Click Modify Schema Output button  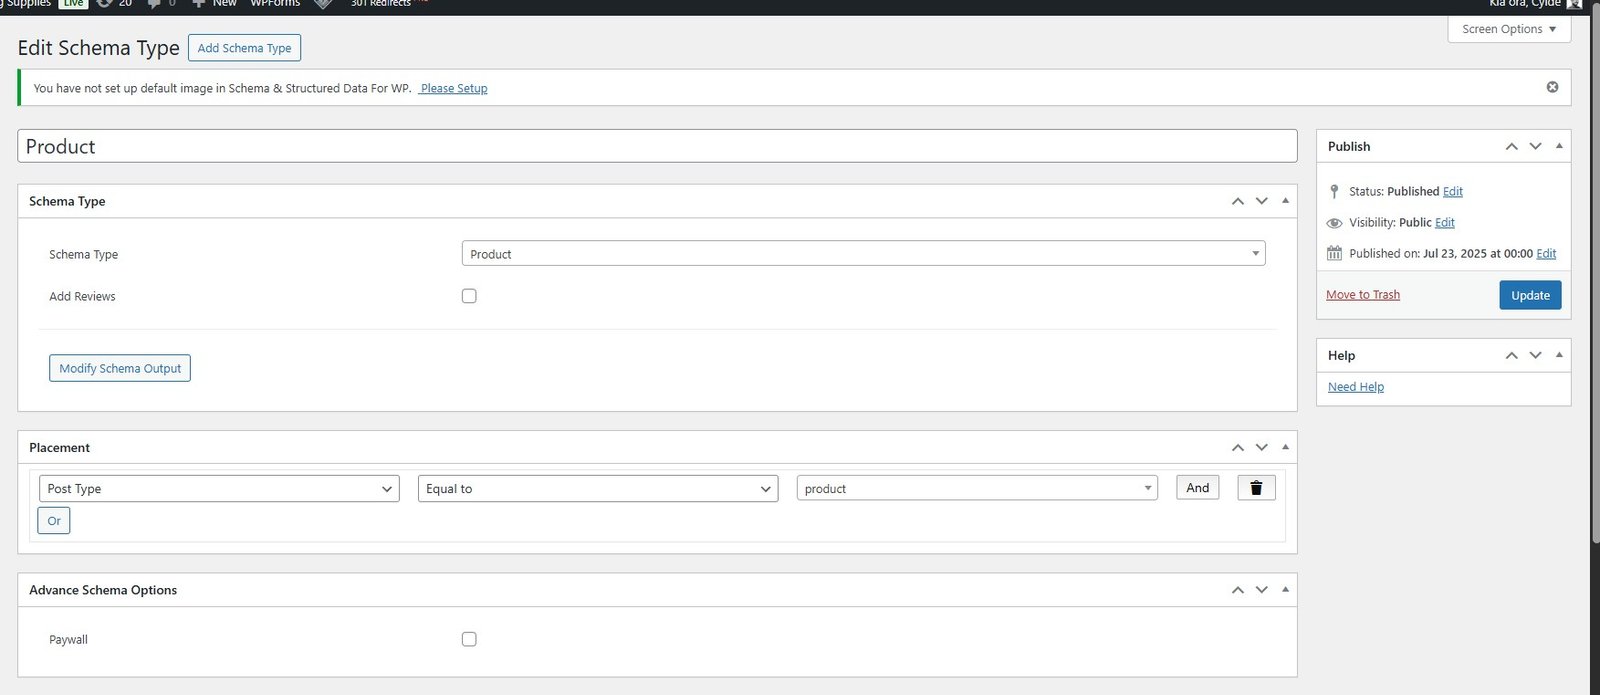click(120, 368)
